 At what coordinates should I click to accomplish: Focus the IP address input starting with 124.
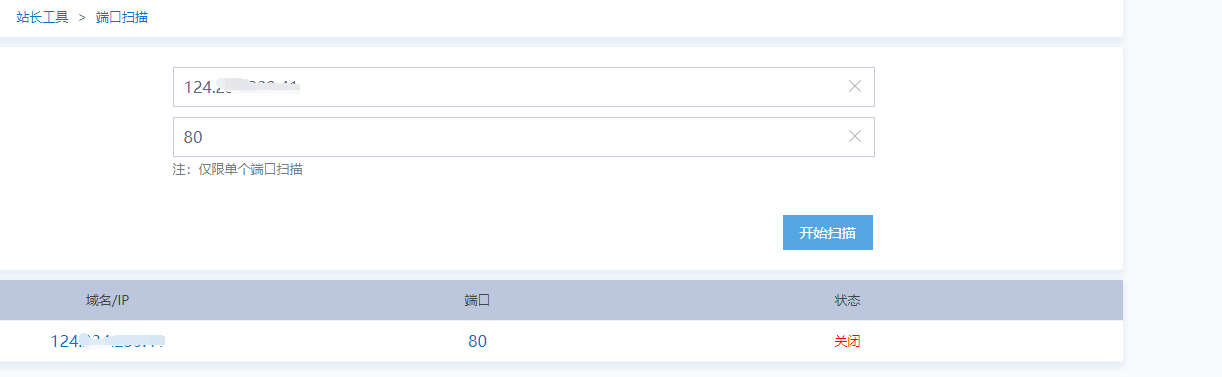(x=524, y=87)
